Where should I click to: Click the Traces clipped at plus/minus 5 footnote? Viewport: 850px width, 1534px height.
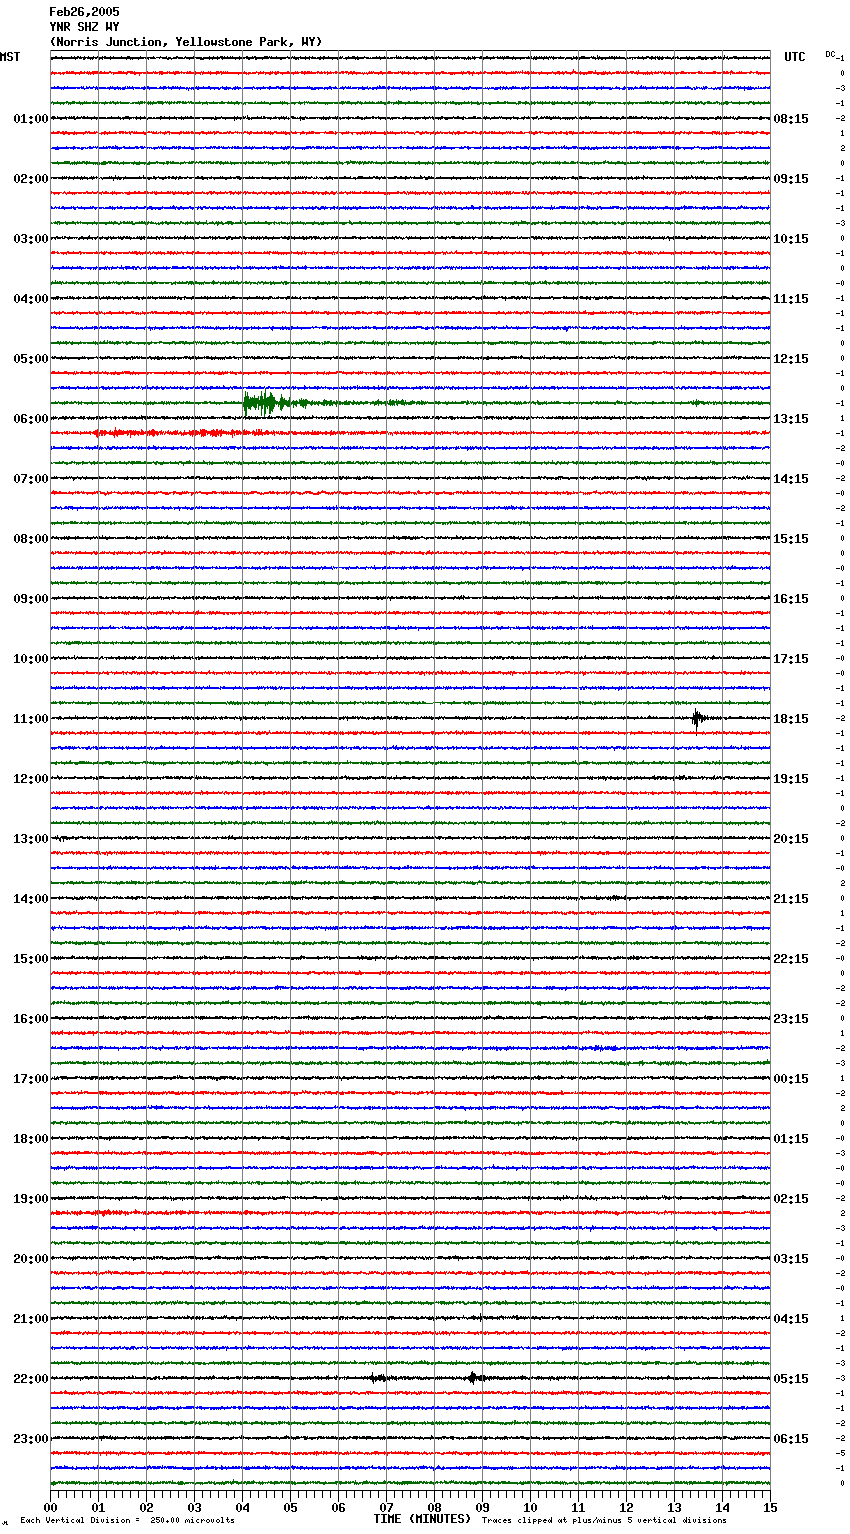[604, 1520]
